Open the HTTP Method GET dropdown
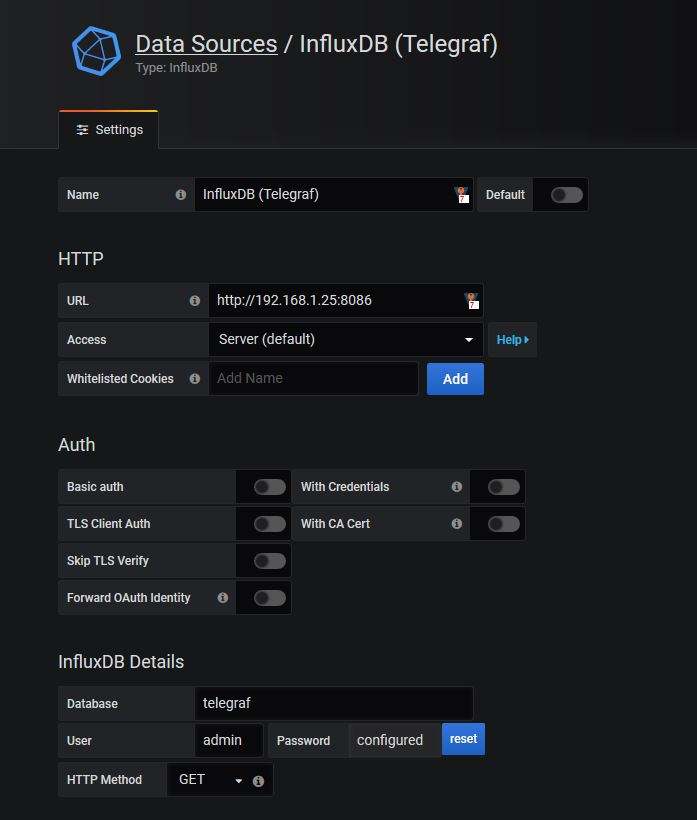 pos(210,780)
